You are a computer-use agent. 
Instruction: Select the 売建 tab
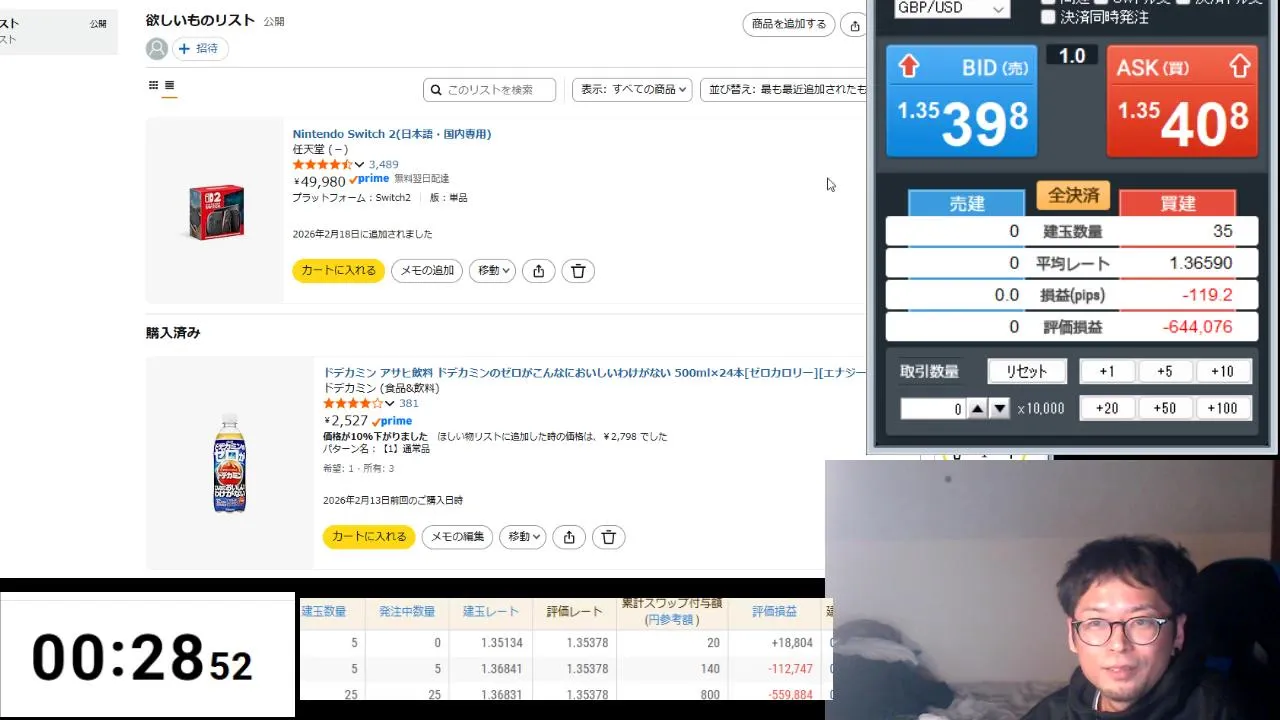tap(966, 203)
